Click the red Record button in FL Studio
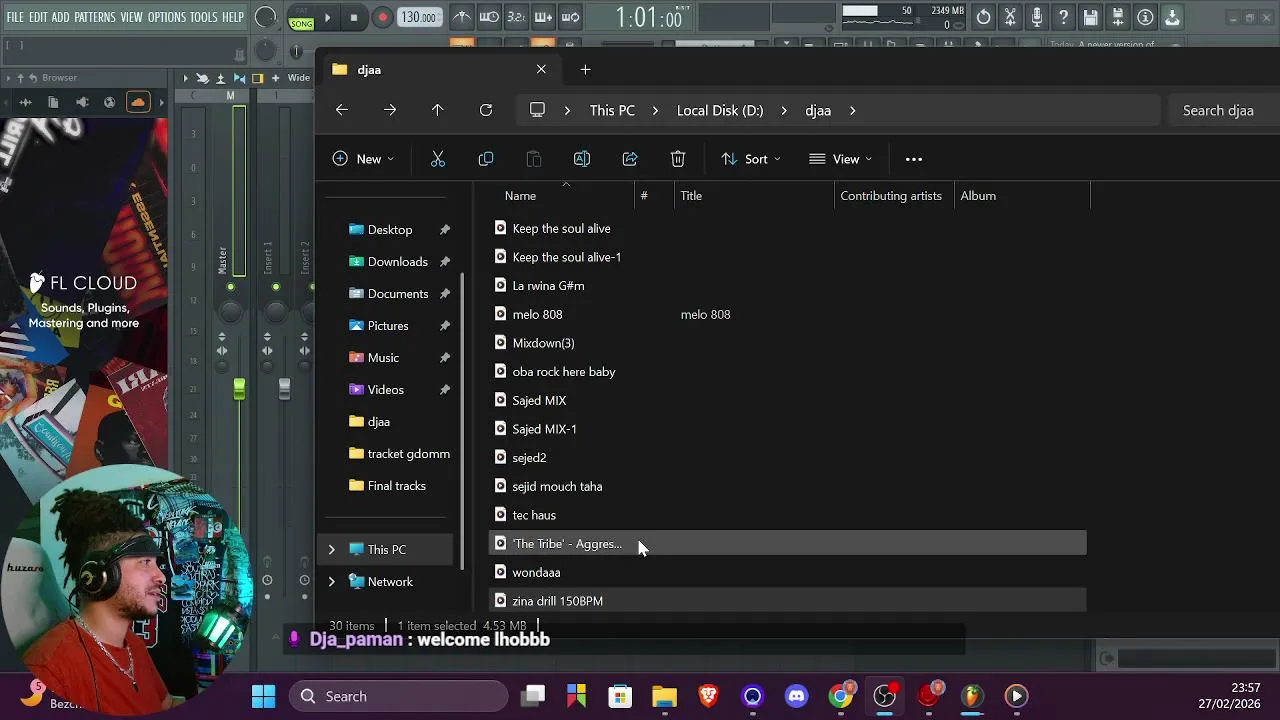This screenshot has width=1280, height=720. click(382, 17)
